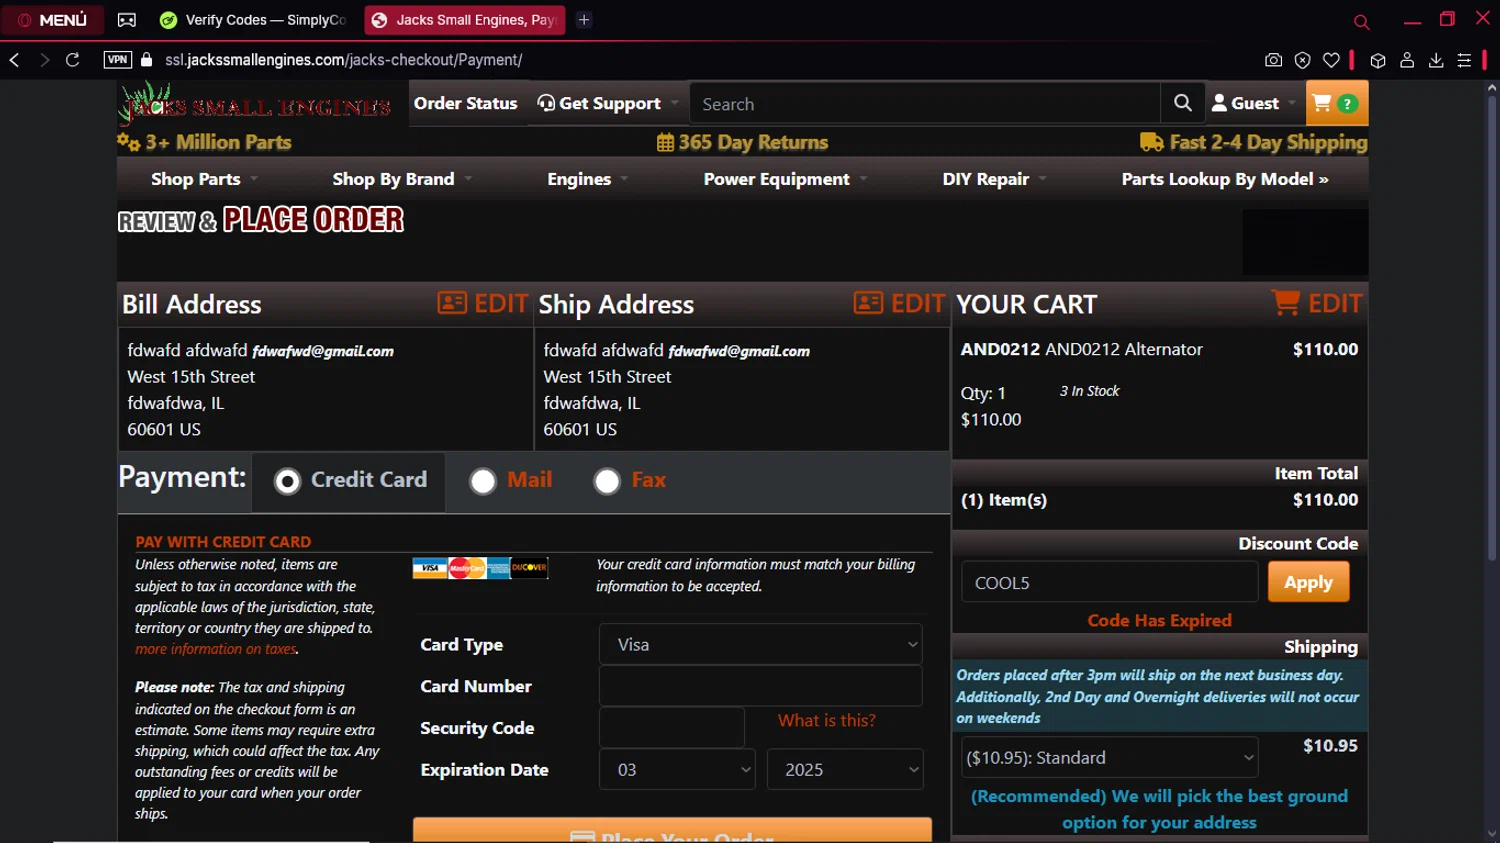
Task: Click the 3 In Stock text
Action: 1089,391
